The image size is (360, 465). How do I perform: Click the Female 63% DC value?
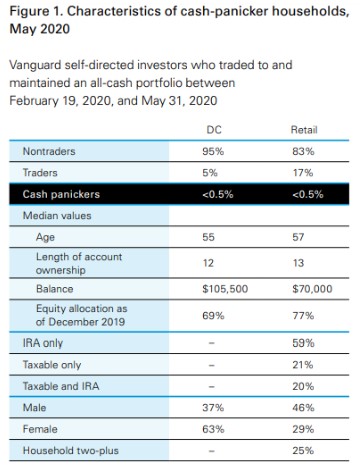click(213, 429)
